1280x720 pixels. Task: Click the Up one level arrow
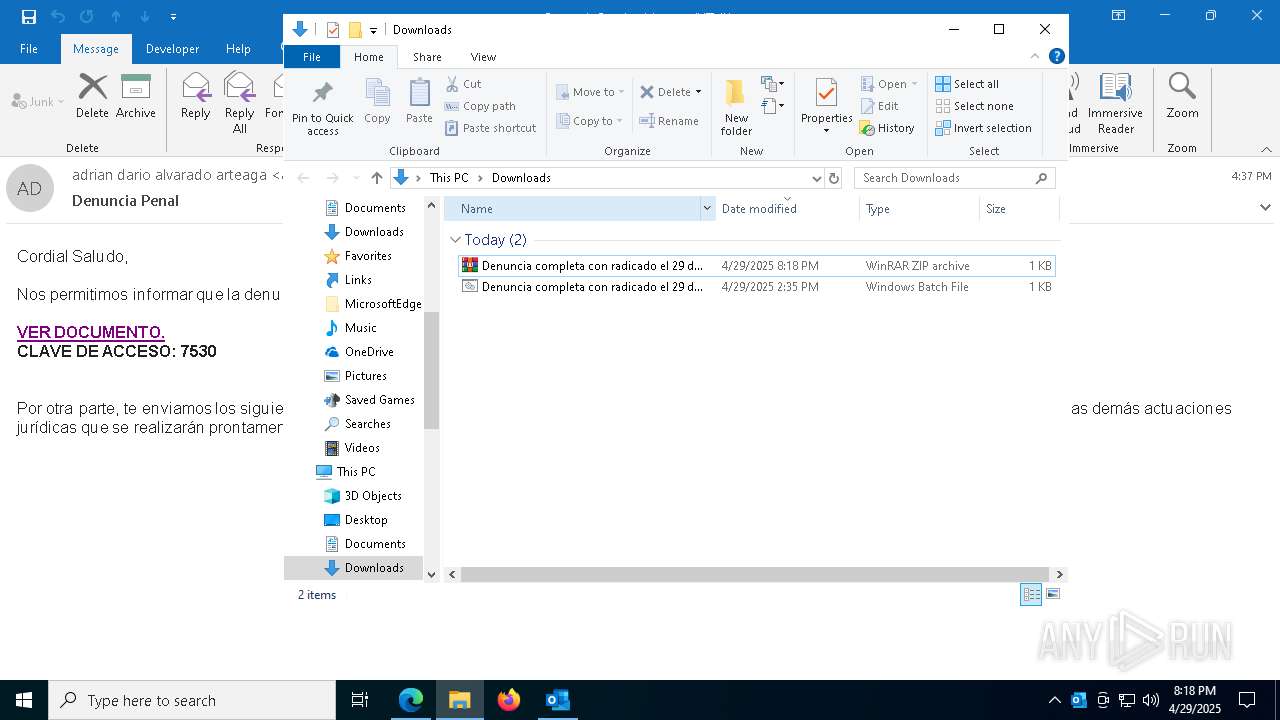pyautogui.click(x=377, y=178)
